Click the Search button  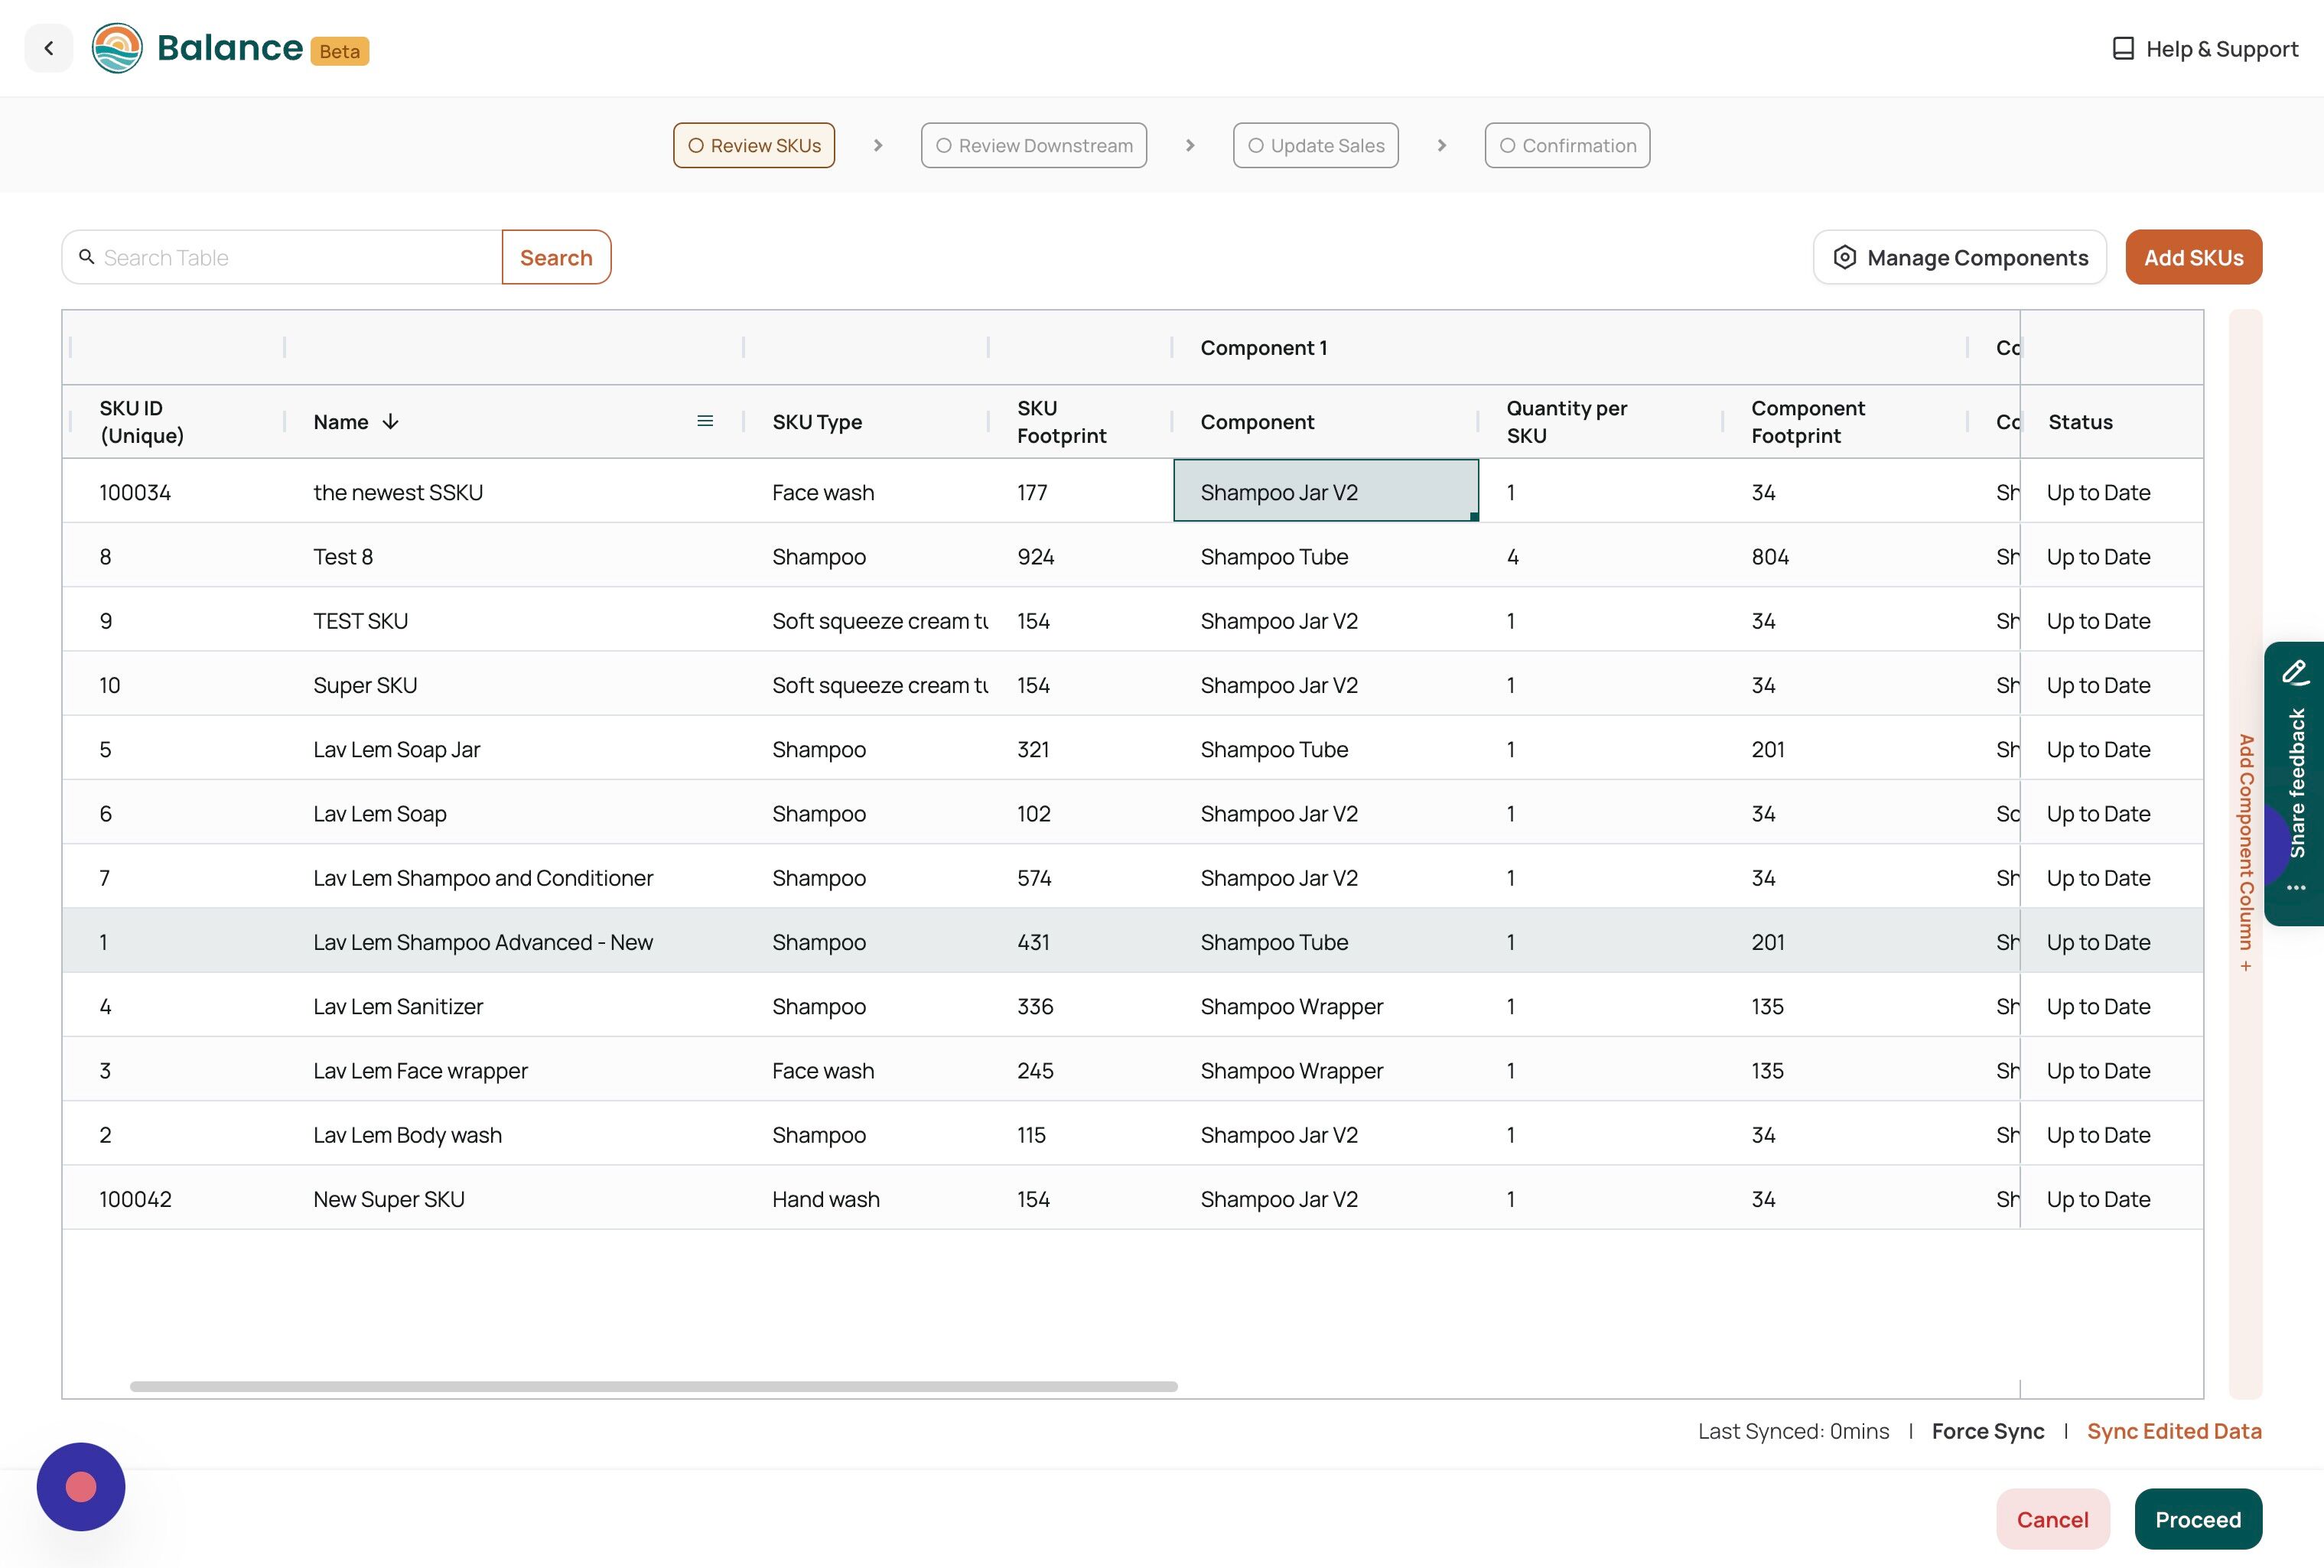pyautogui.click(x=556, y=257)
